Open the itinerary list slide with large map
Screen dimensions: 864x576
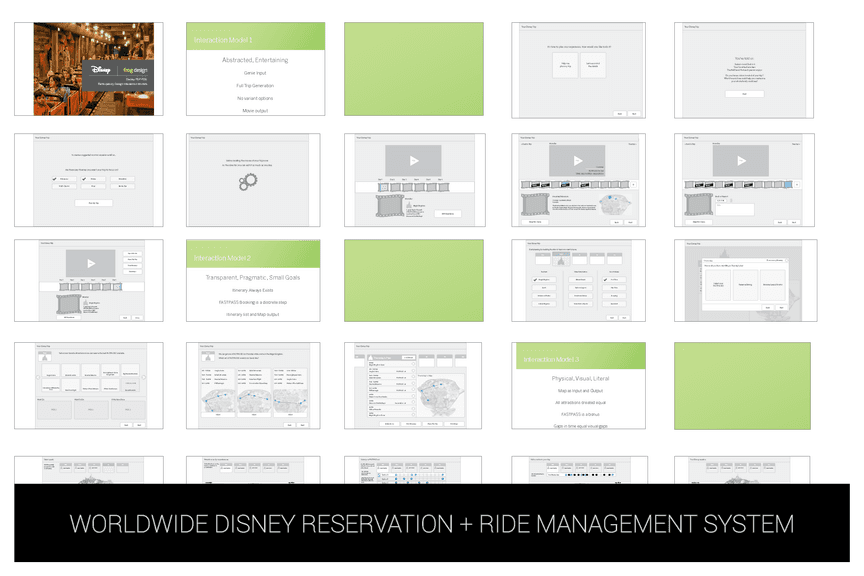413,385
